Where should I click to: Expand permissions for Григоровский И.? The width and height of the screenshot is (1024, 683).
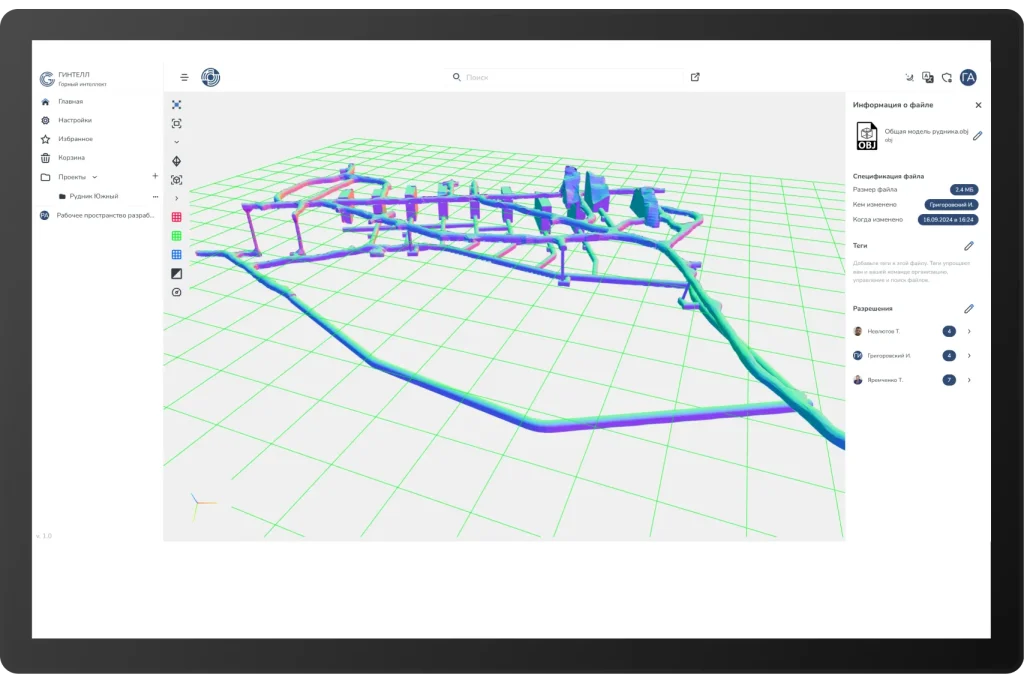tap(969, 356)
